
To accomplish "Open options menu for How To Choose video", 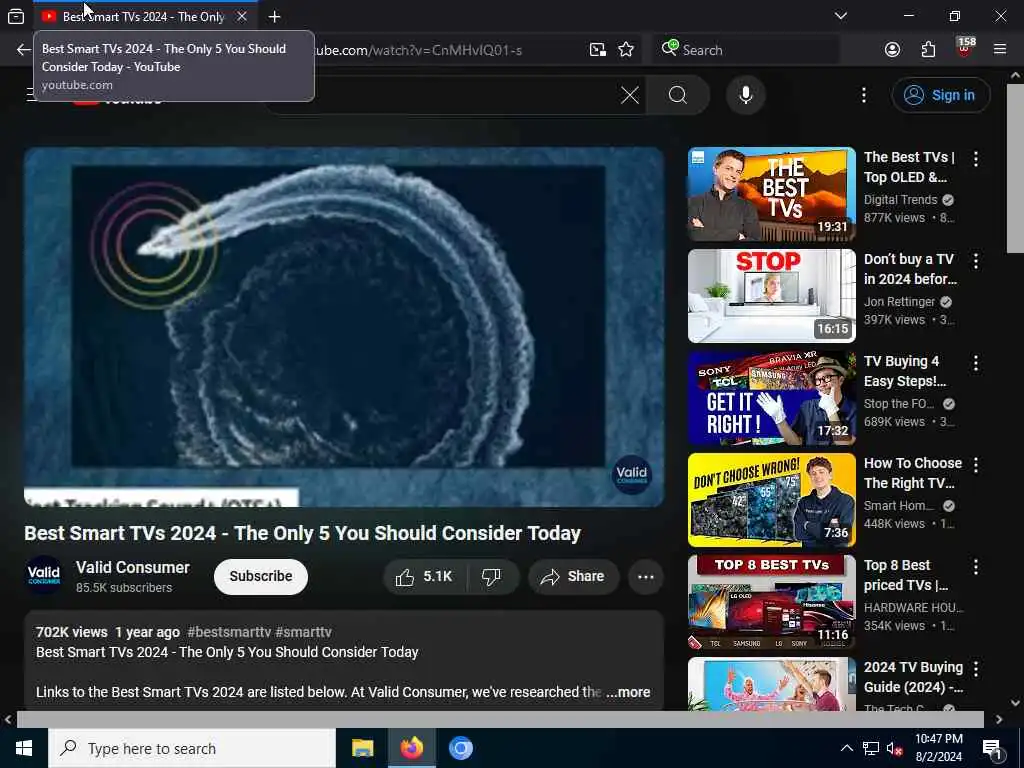I will click(976, 465).
